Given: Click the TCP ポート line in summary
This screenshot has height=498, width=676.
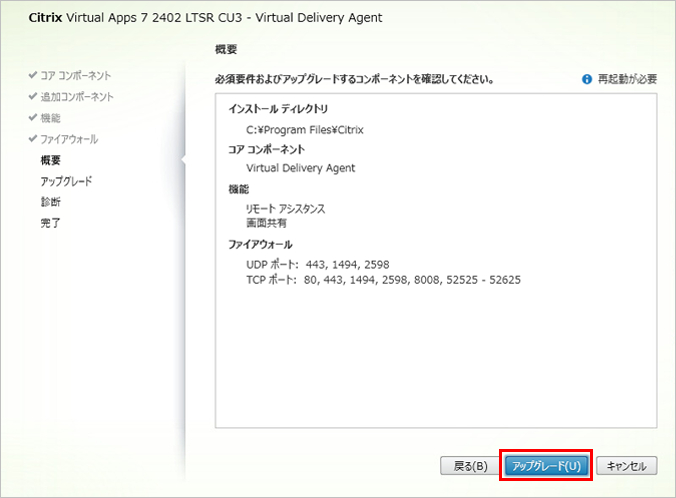Looking at the screenshot, I should (383, 280).
